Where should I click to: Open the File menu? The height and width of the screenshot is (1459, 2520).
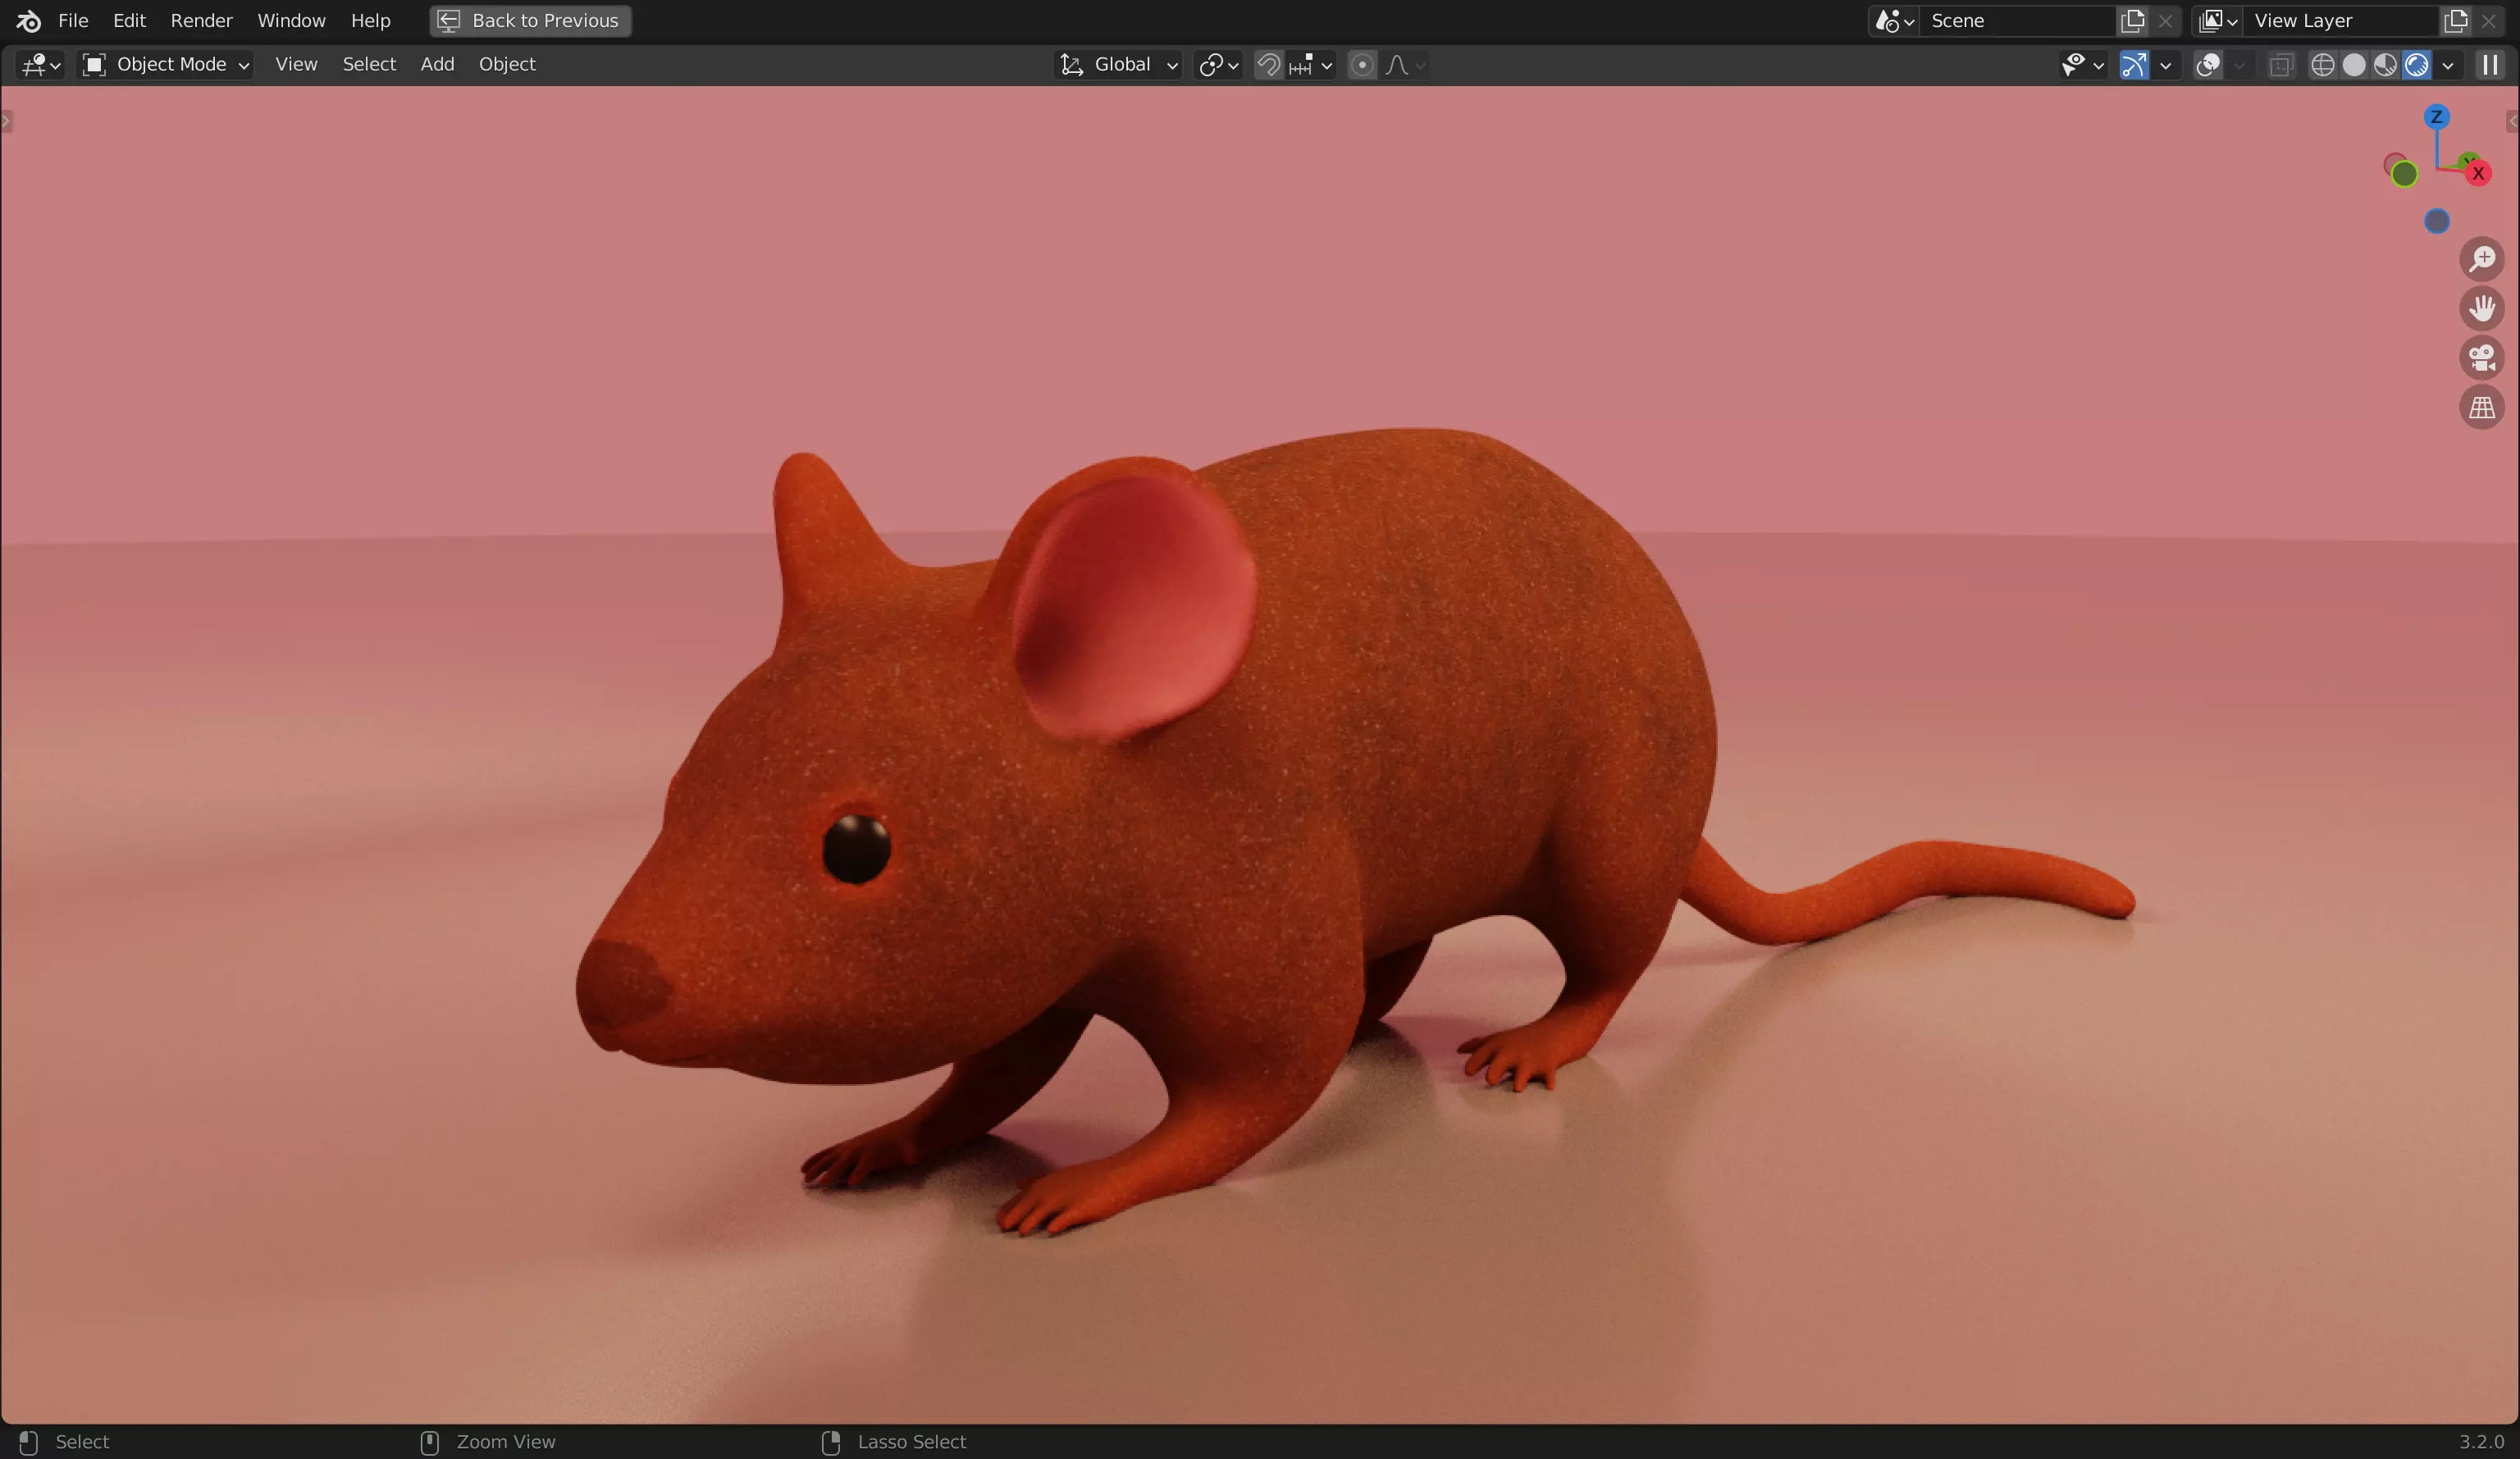[x=73, y=20]
